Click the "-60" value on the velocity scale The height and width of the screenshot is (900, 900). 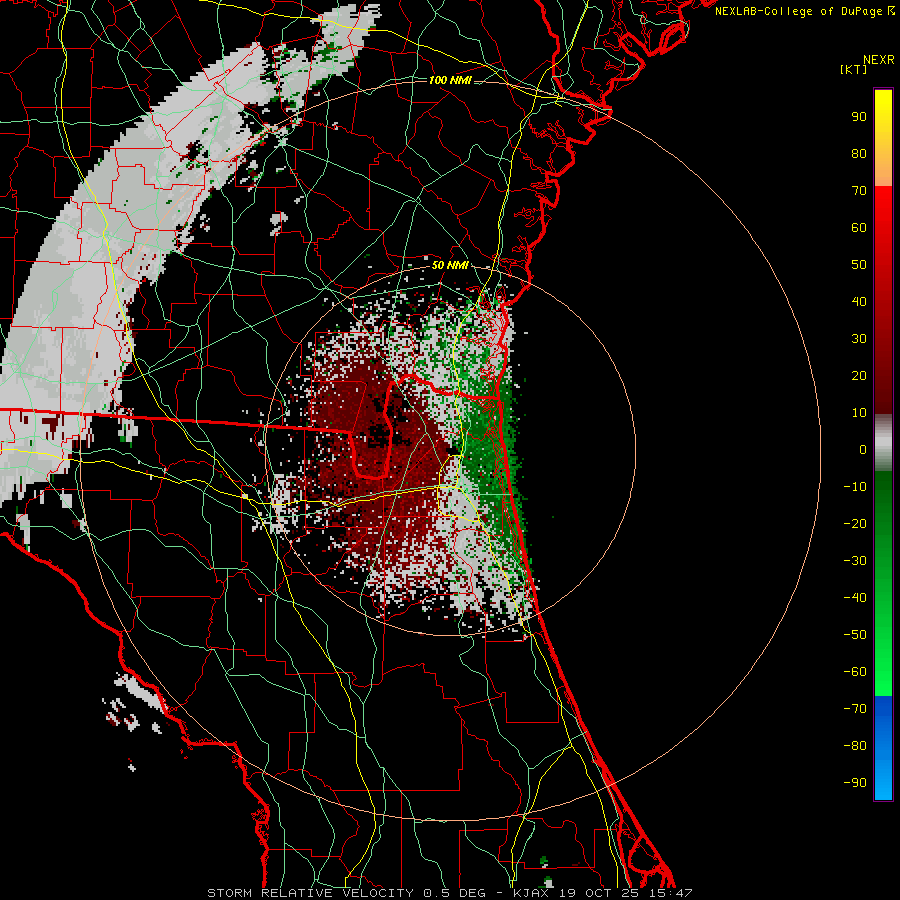(855, 672)
